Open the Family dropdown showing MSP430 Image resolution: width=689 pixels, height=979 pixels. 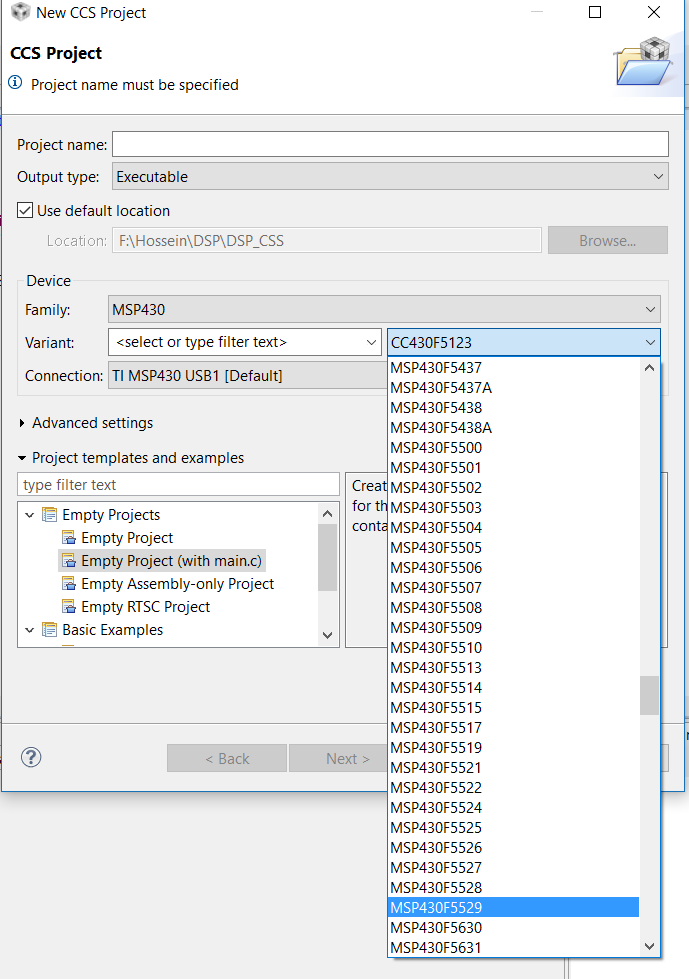pyautogui.click(x=655, y=309)
